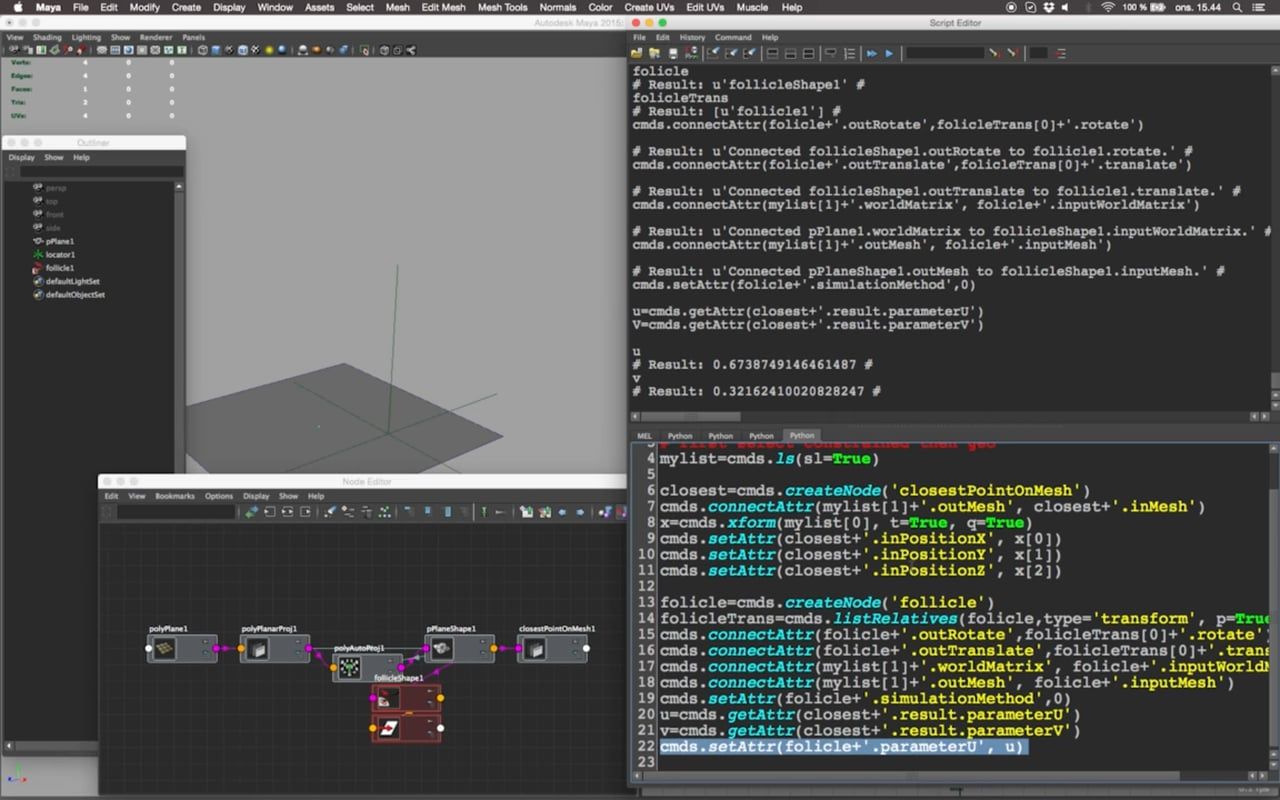Clear graph broom icon in Node Editor
Viewport: 1280px width, 800px height.
330,511
